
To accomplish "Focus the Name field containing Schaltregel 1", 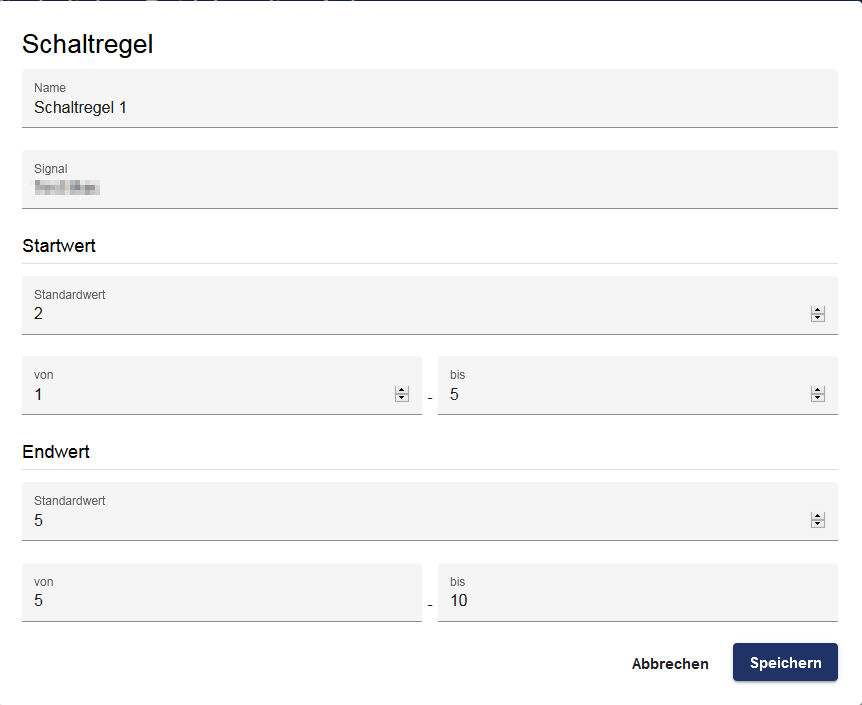I will coord(430,98).
